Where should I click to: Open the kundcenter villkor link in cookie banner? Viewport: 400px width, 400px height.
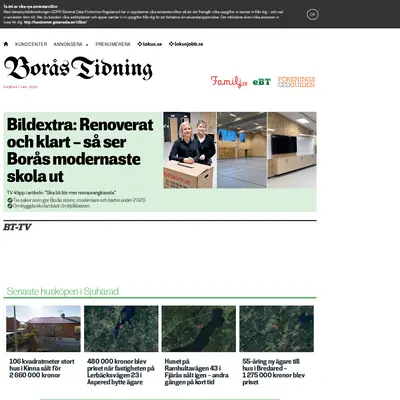point(56,23)
